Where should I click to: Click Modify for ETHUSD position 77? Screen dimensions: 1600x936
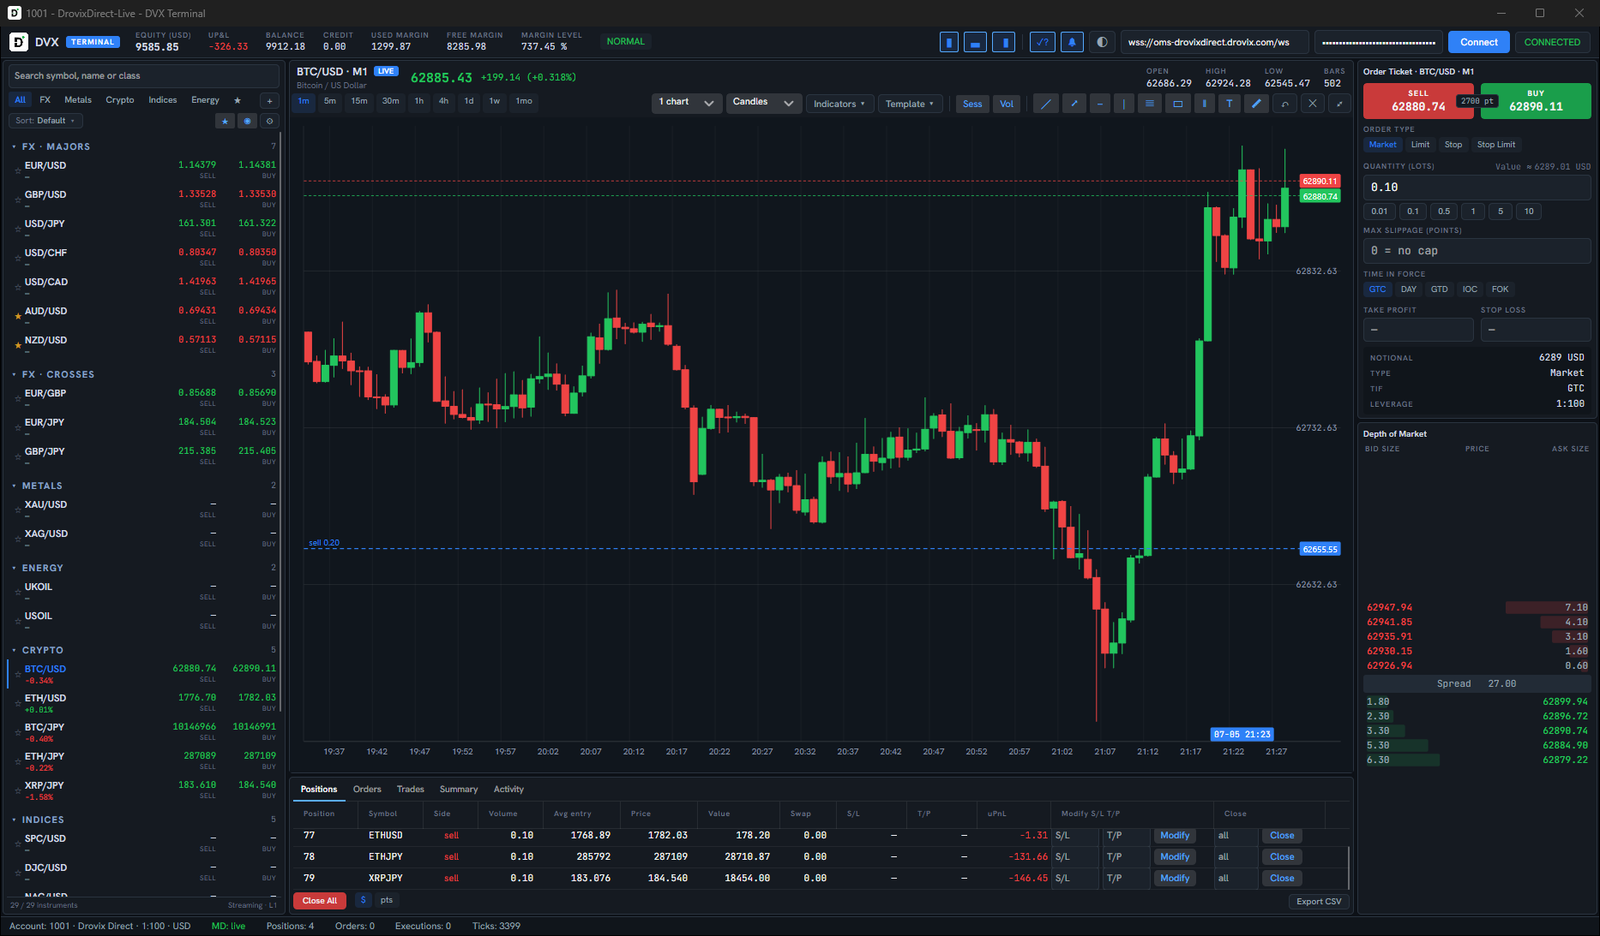pos(1175,836)
